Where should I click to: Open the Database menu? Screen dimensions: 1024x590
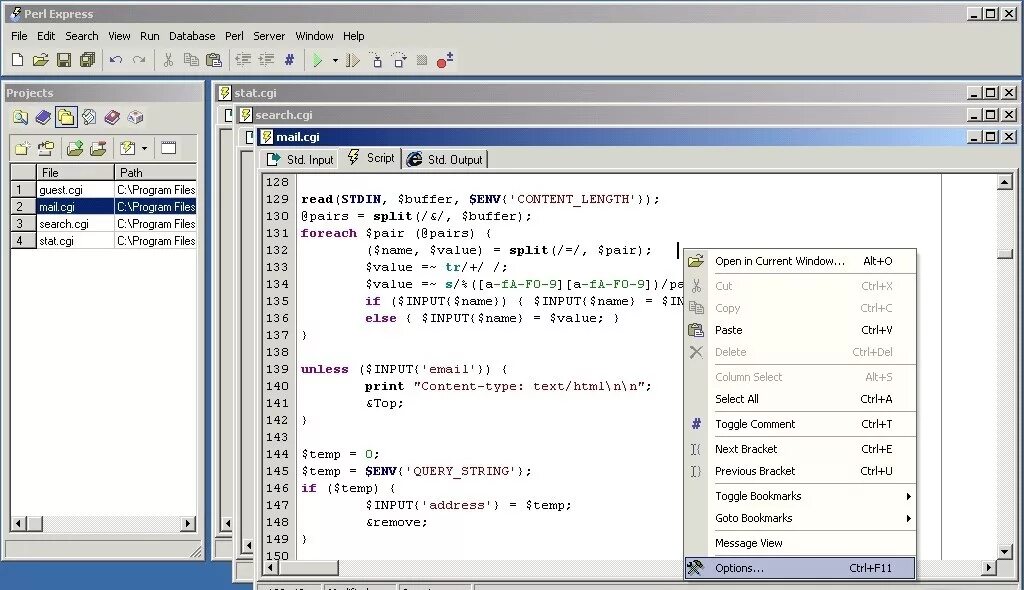click(x=192, y=36)
